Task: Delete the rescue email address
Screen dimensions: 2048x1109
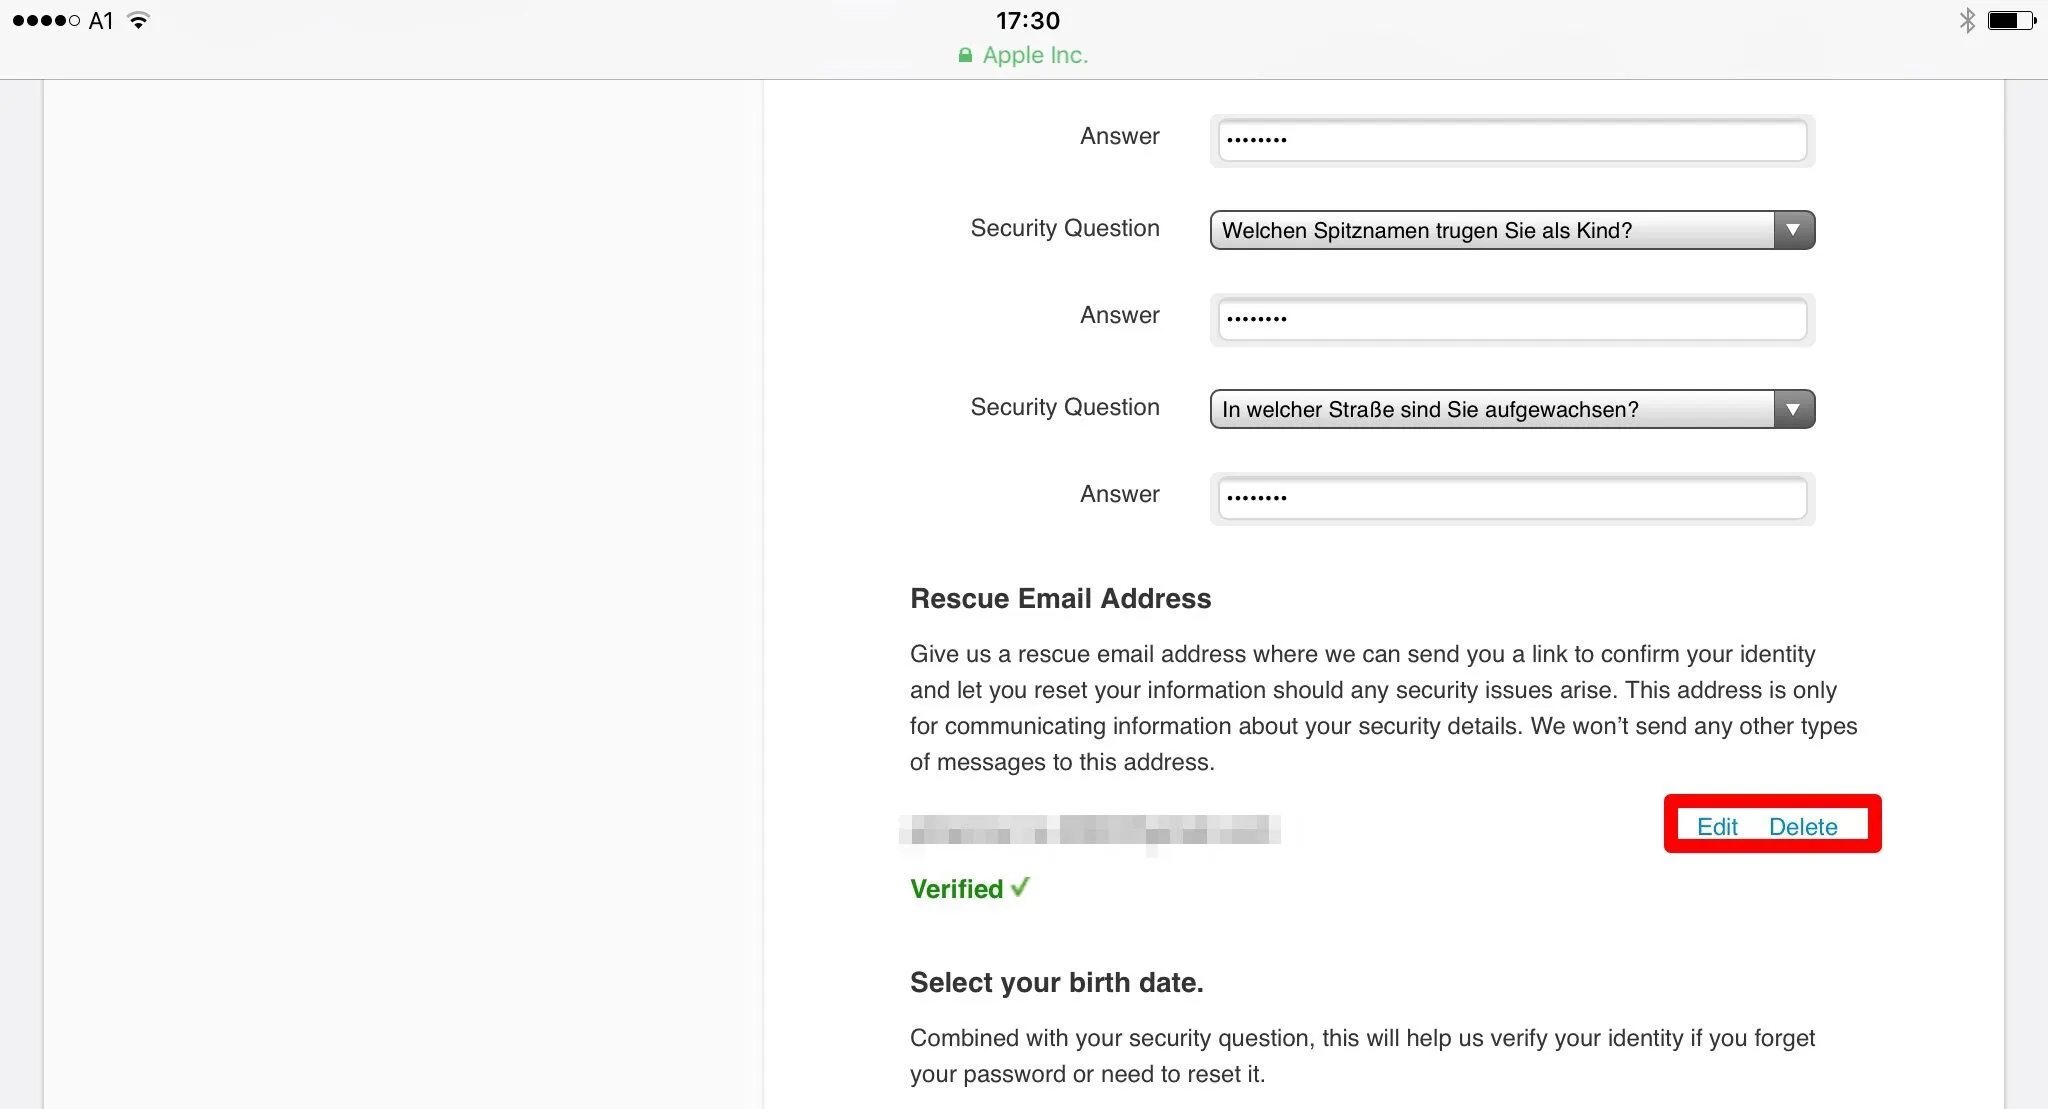Action: point(1803,827)
